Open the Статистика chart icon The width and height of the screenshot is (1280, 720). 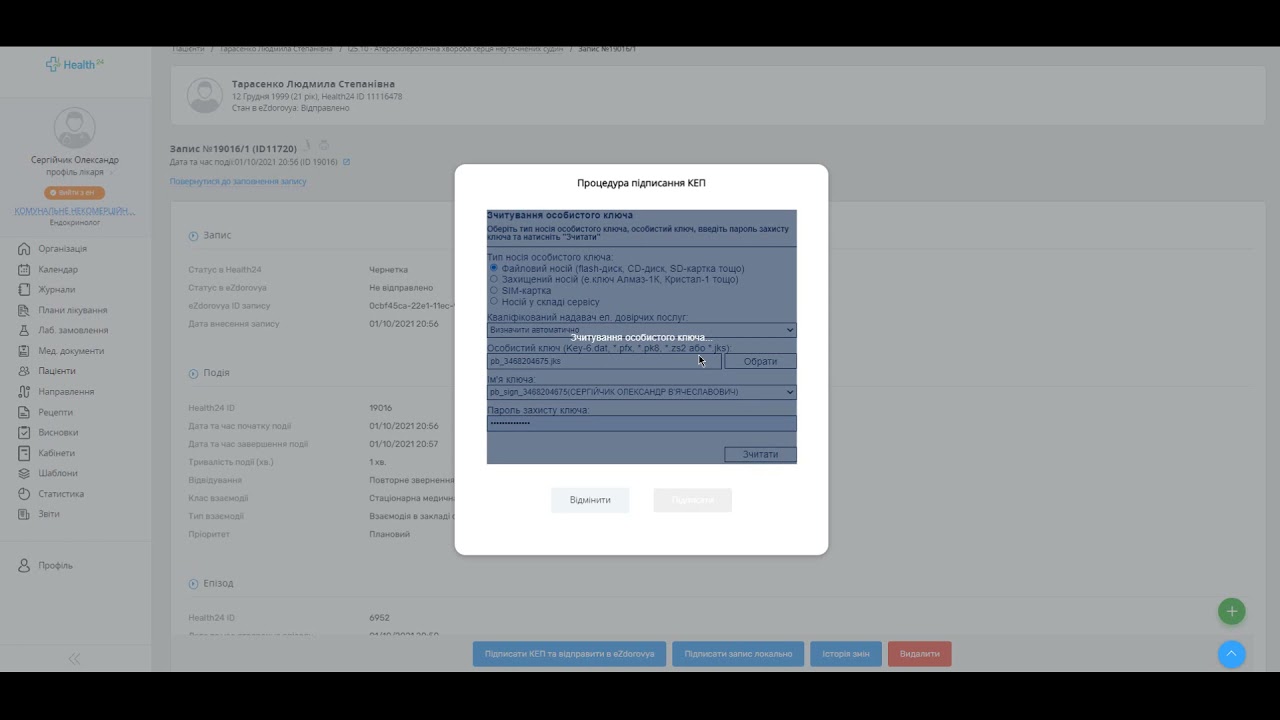point(24,494)
